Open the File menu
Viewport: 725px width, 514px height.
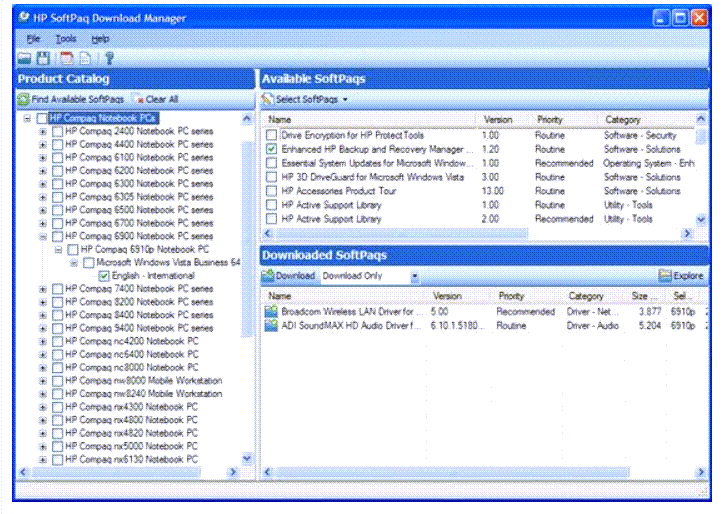point(33,39)
